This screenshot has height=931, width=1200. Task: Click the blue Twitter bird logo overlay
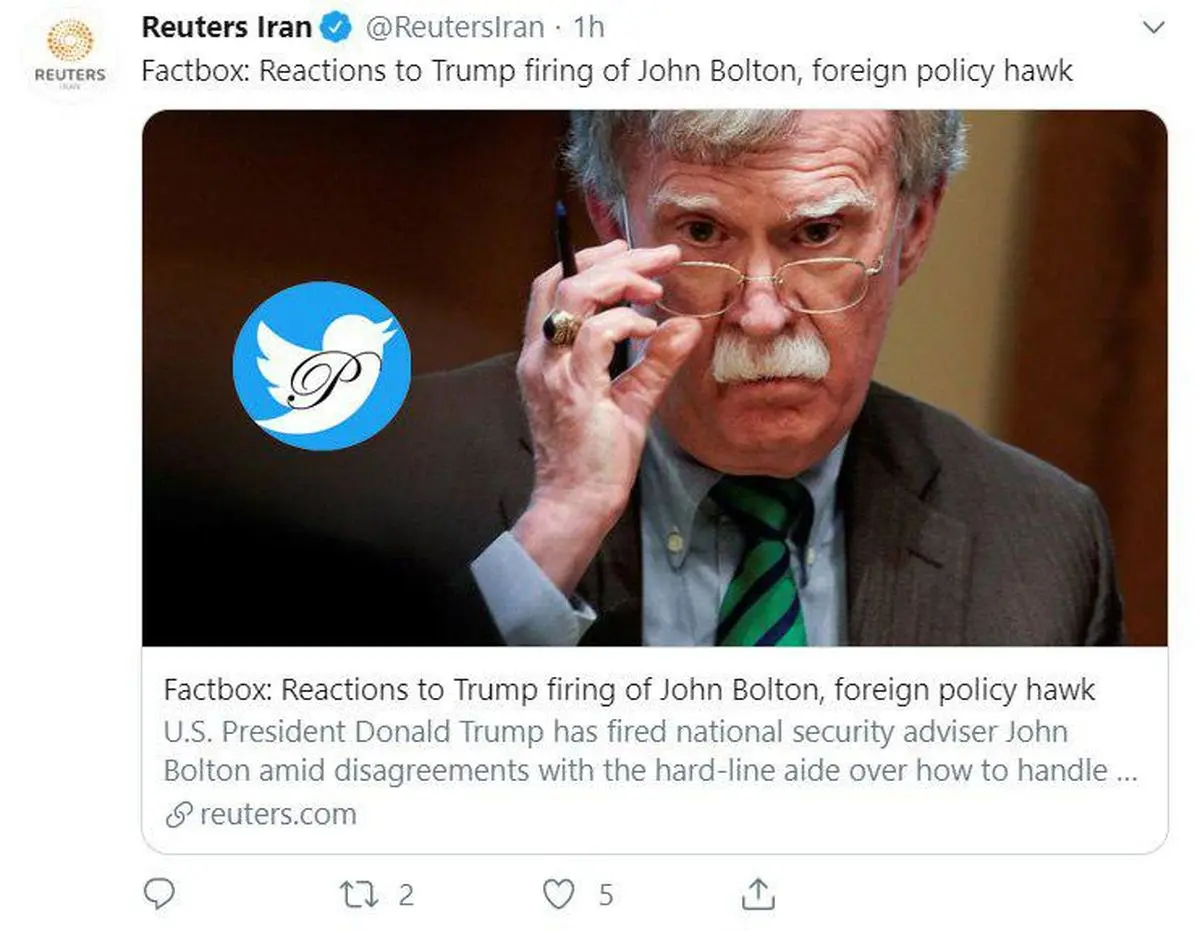coord(322,365)
